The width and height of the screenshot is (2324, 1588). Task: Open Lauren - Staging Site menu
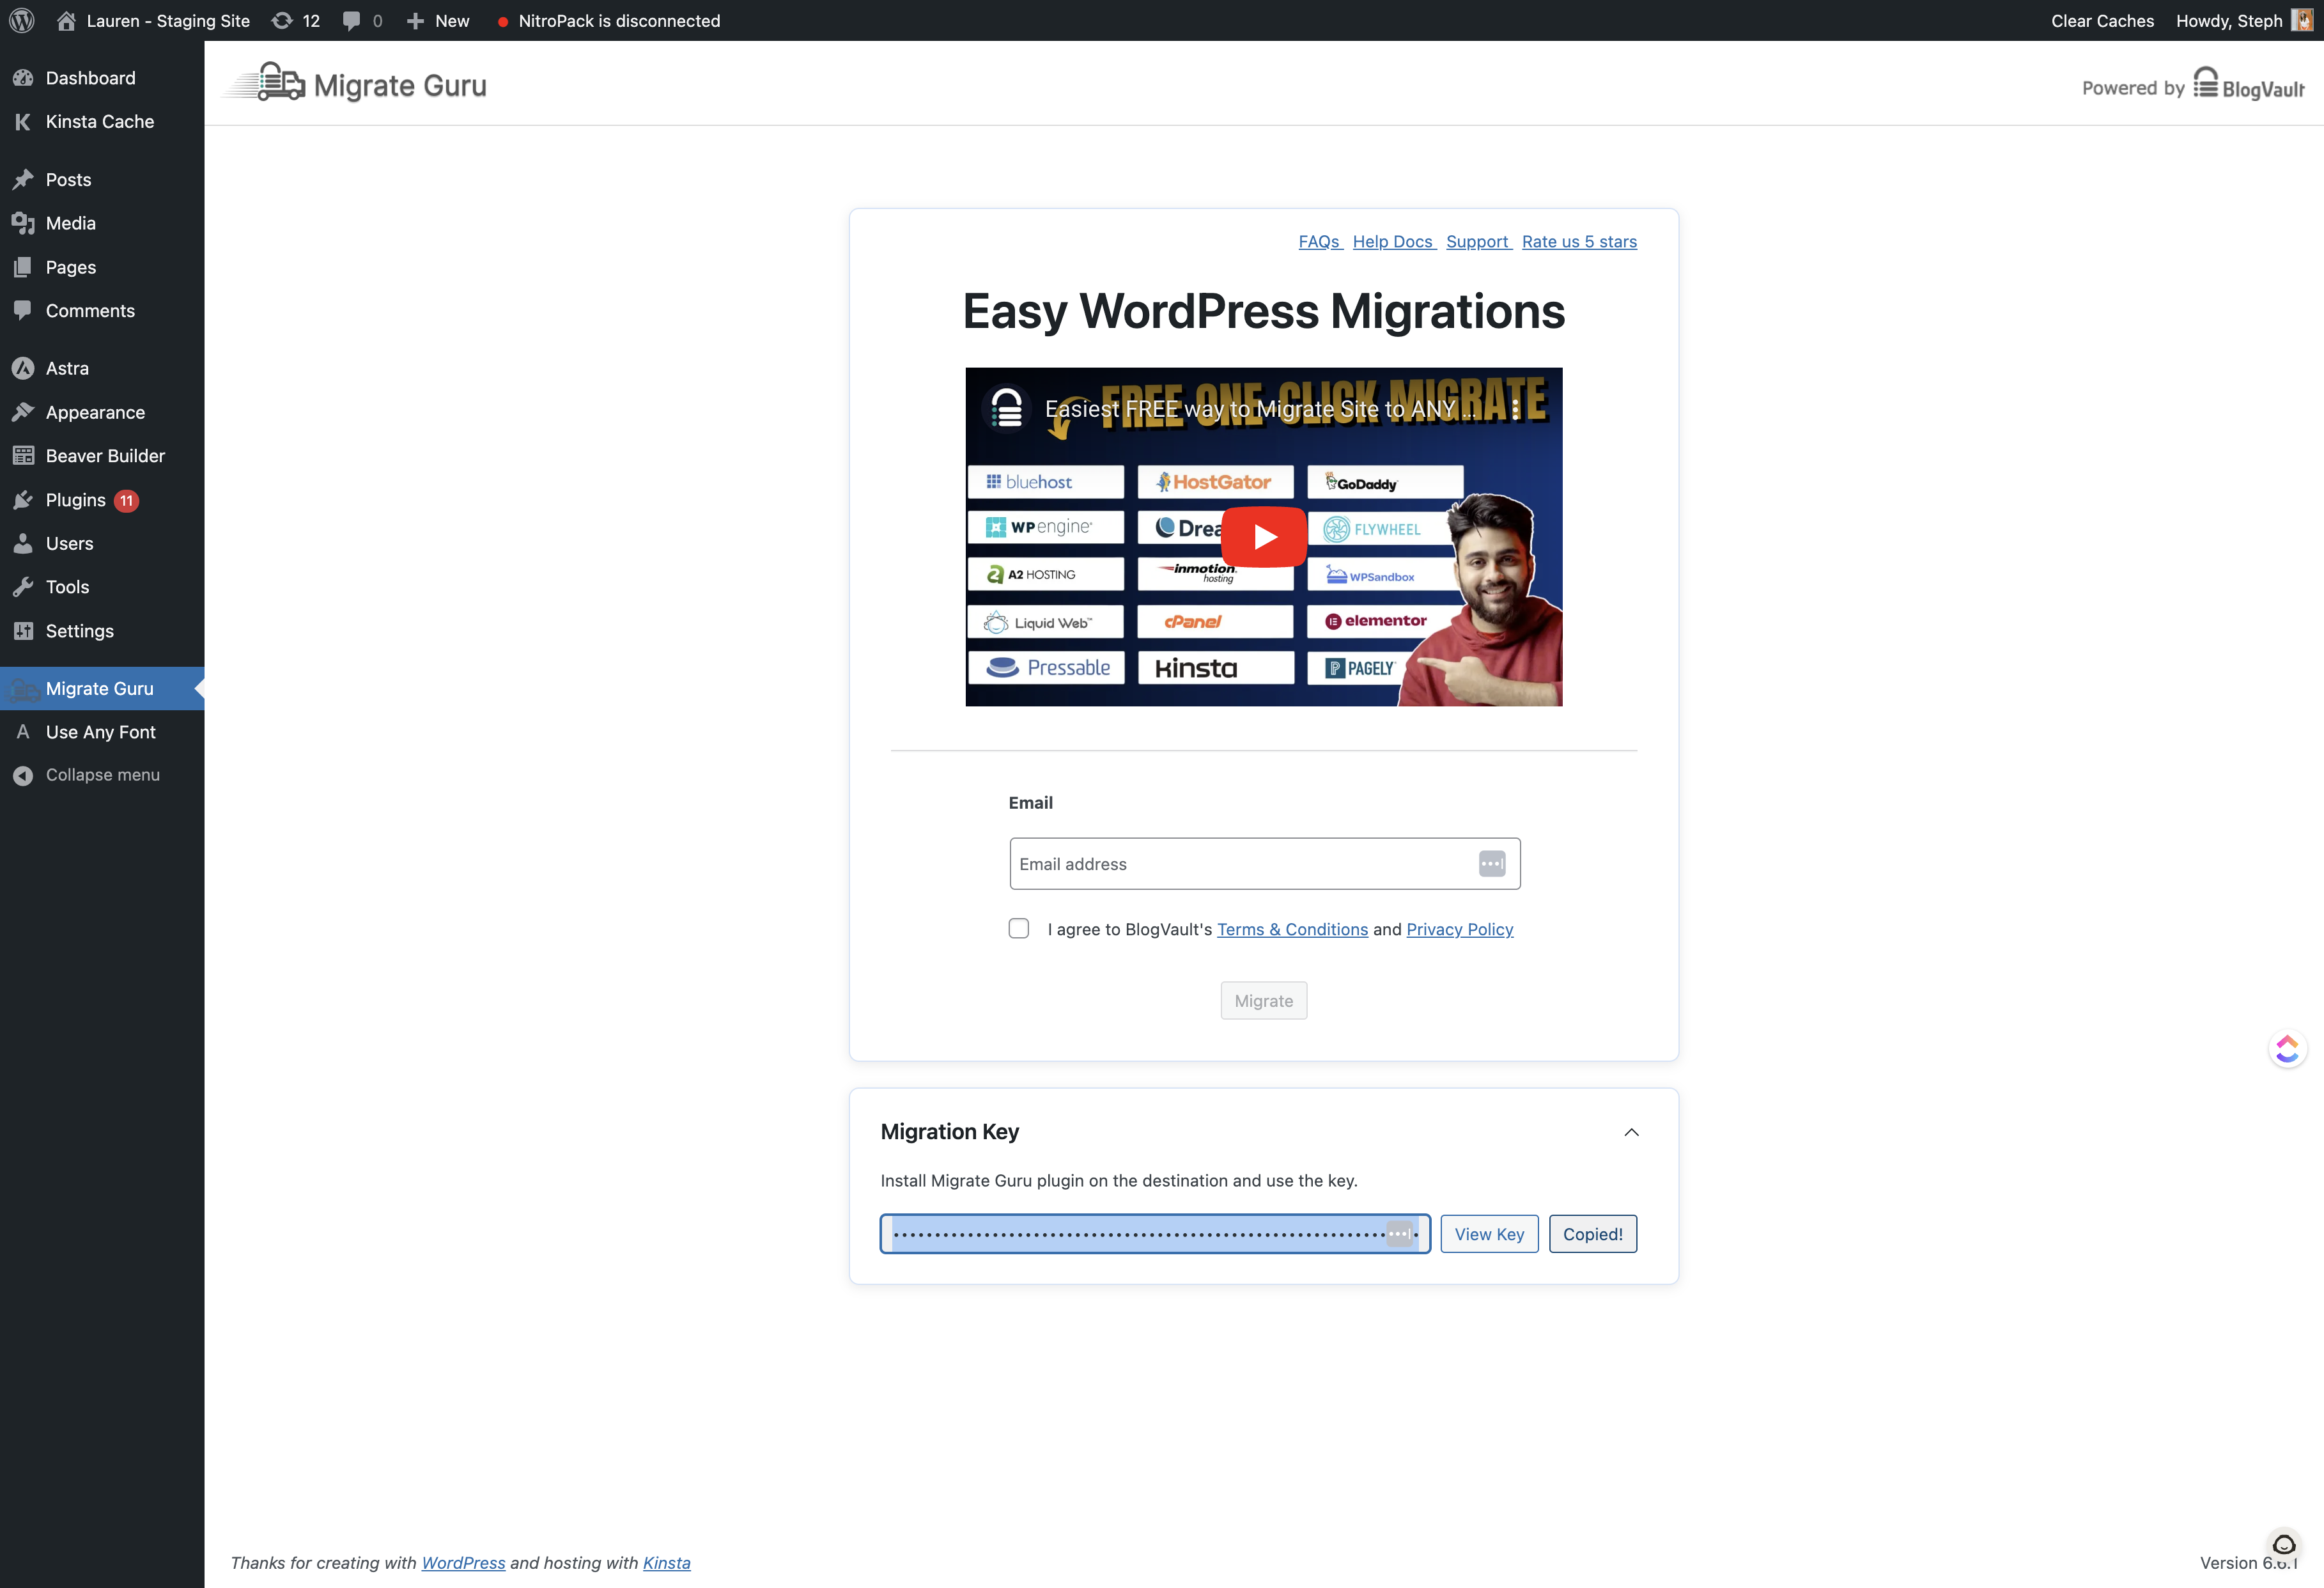click(x=153, y=20)
